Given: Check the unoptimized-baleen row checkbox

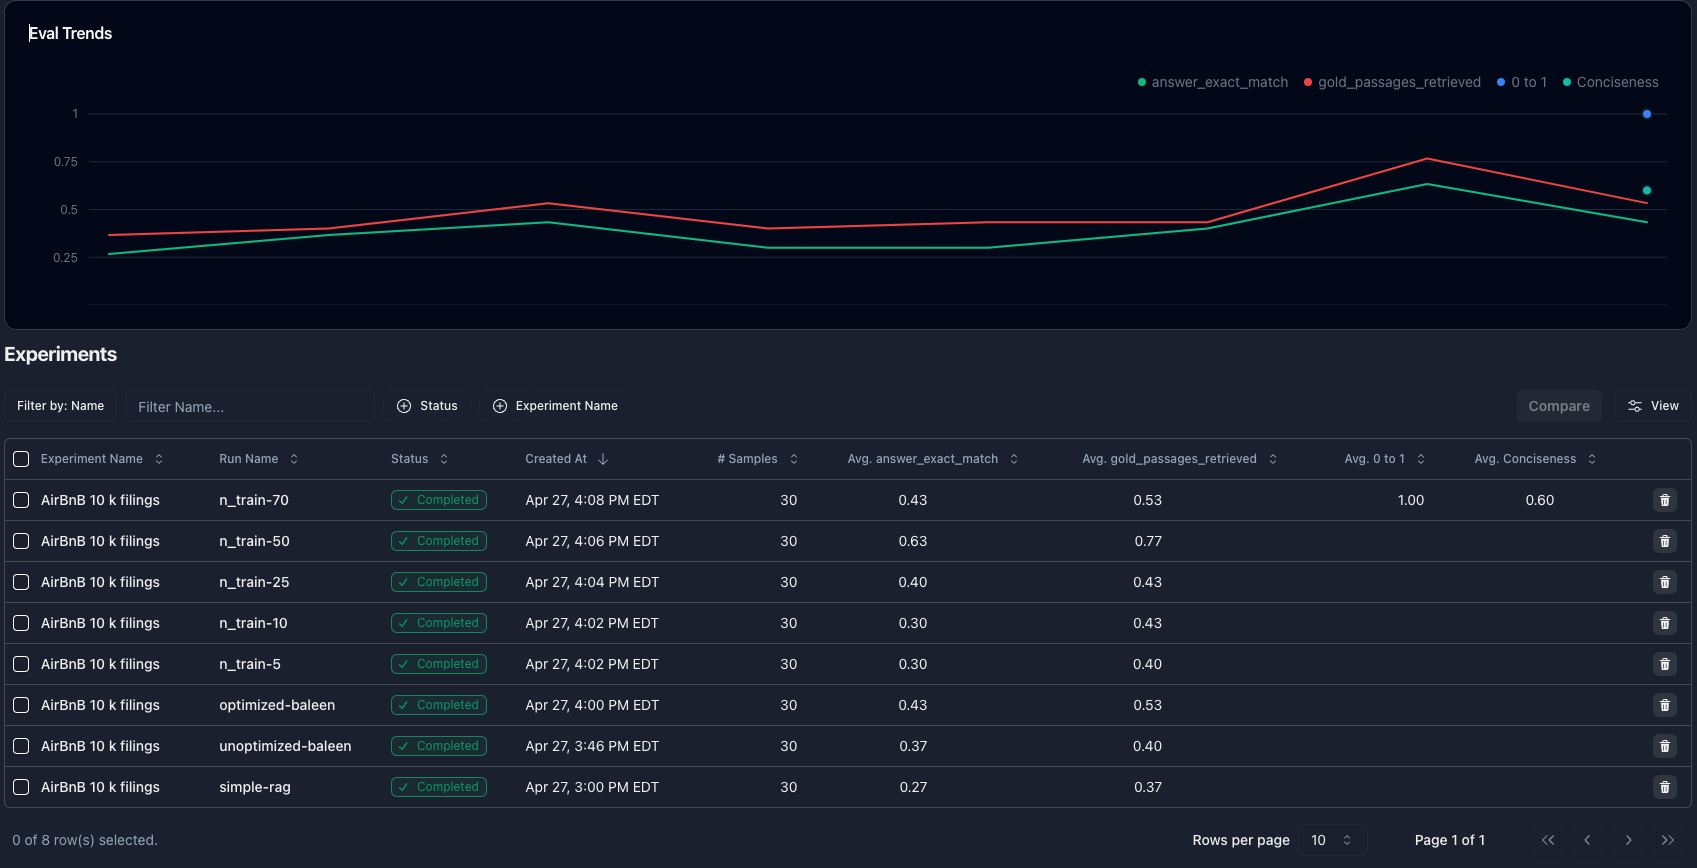Looking at the screenshot, I should pos(21,746).
